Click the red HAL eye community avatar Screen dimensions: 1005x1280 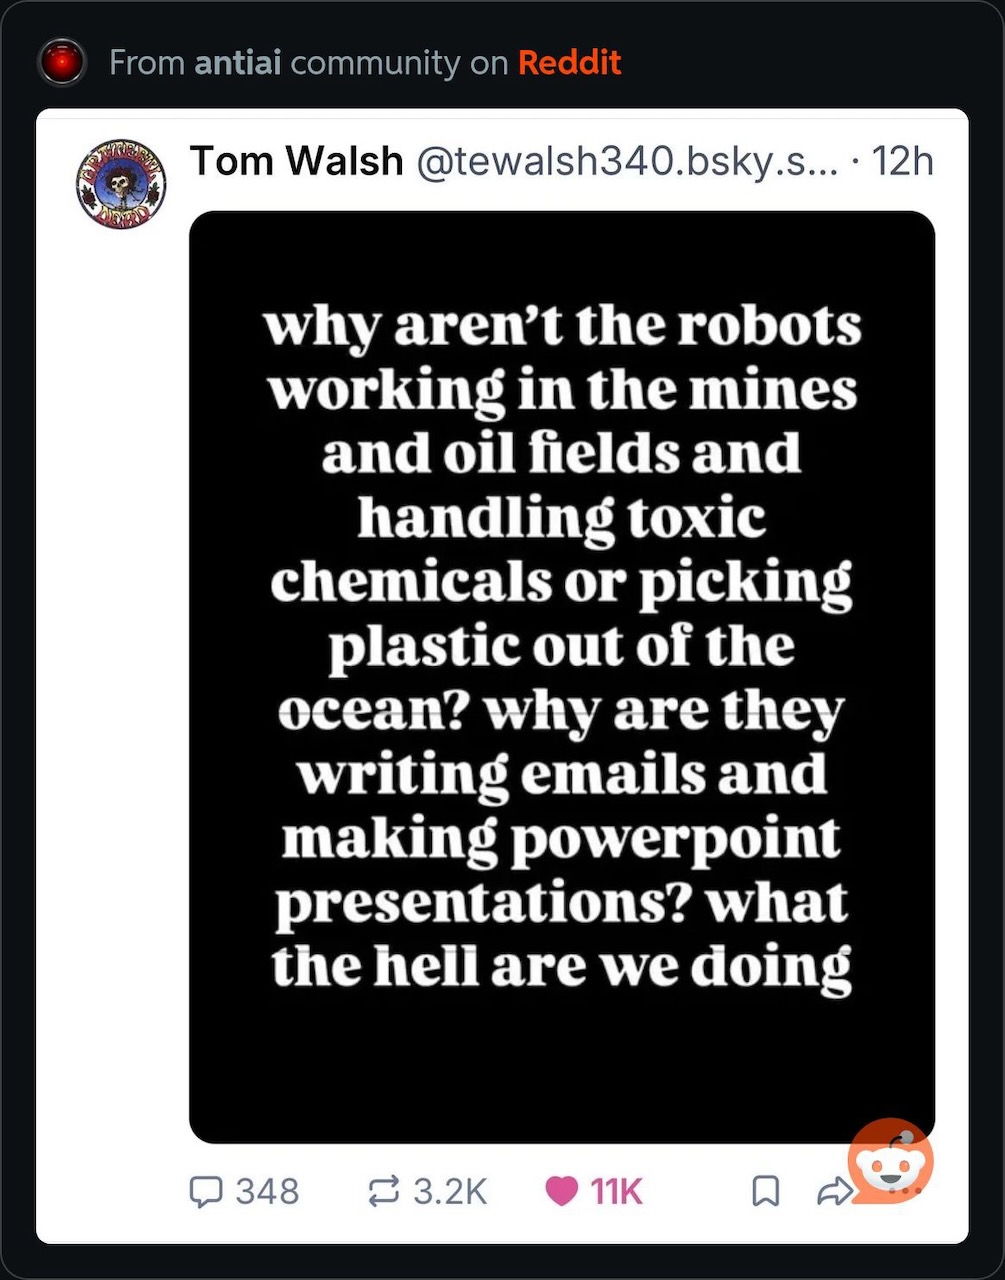point(61,62)
